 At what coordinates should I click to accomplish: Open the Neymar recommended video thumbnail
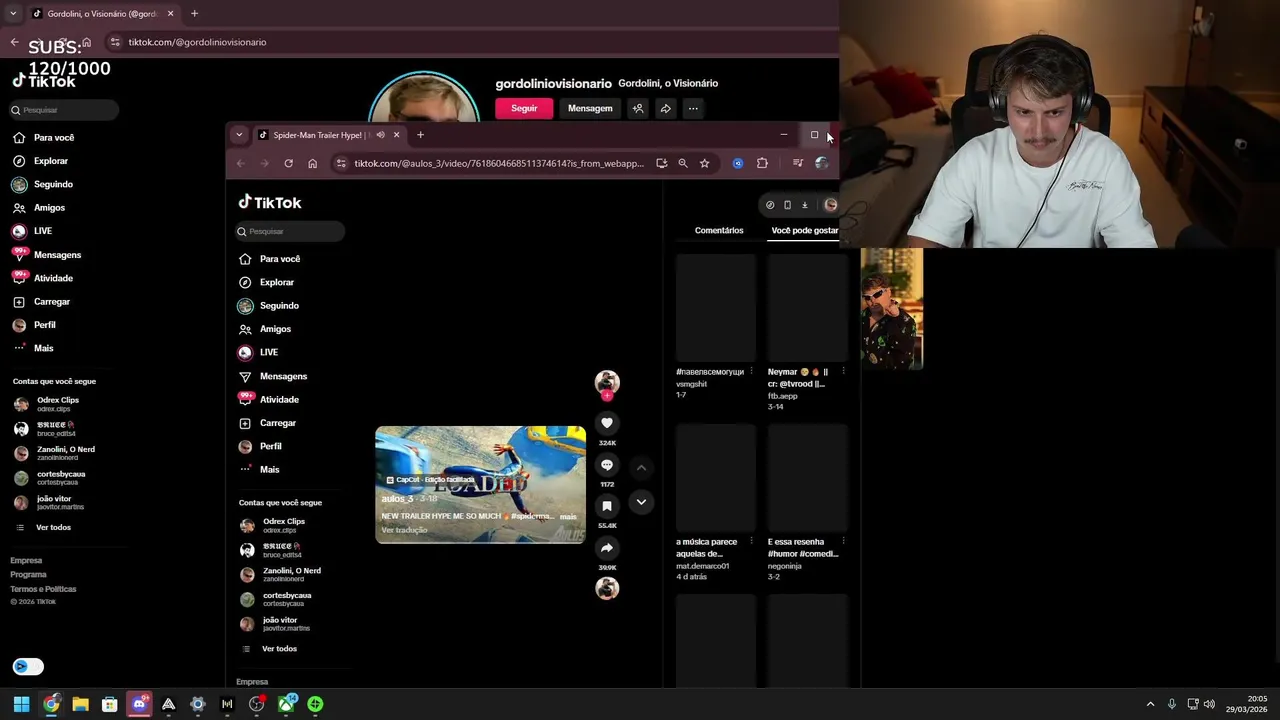click(x=807, y=307)
